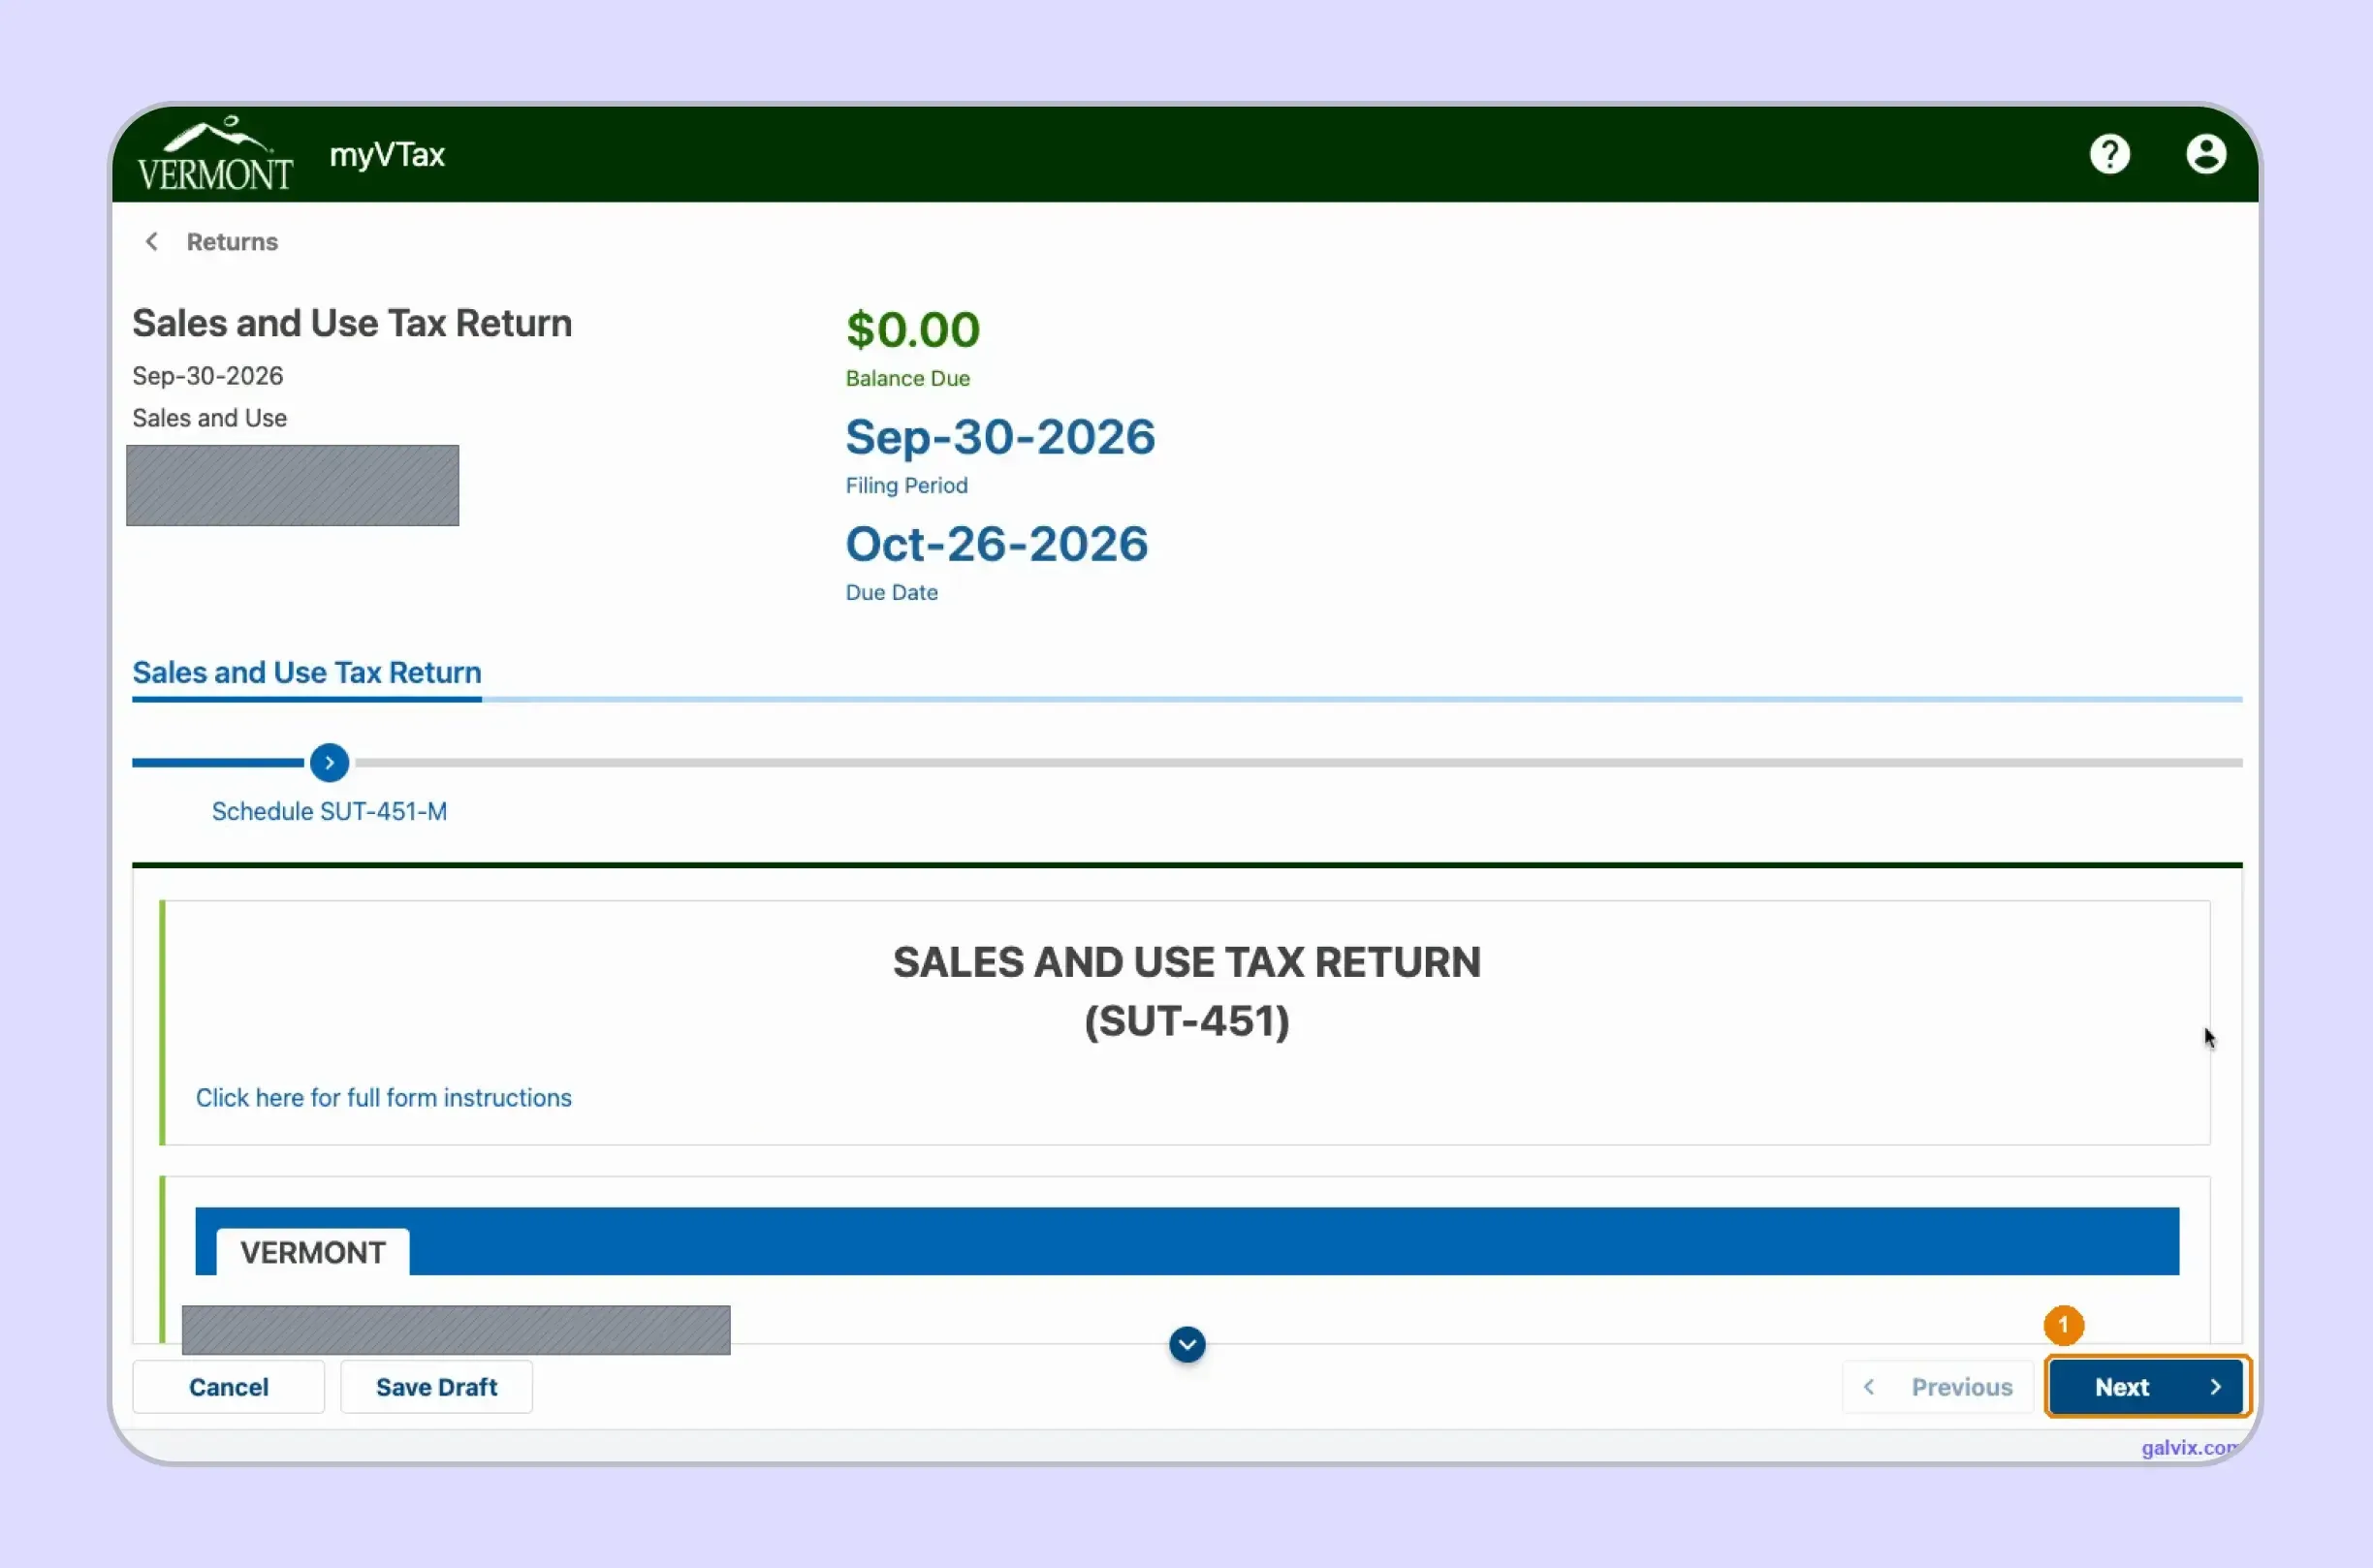The width and height of the screenshot is (2373, 1568).
Task: Select the Sales and Use Tax Return tab
Action: (x=307, y=672)
